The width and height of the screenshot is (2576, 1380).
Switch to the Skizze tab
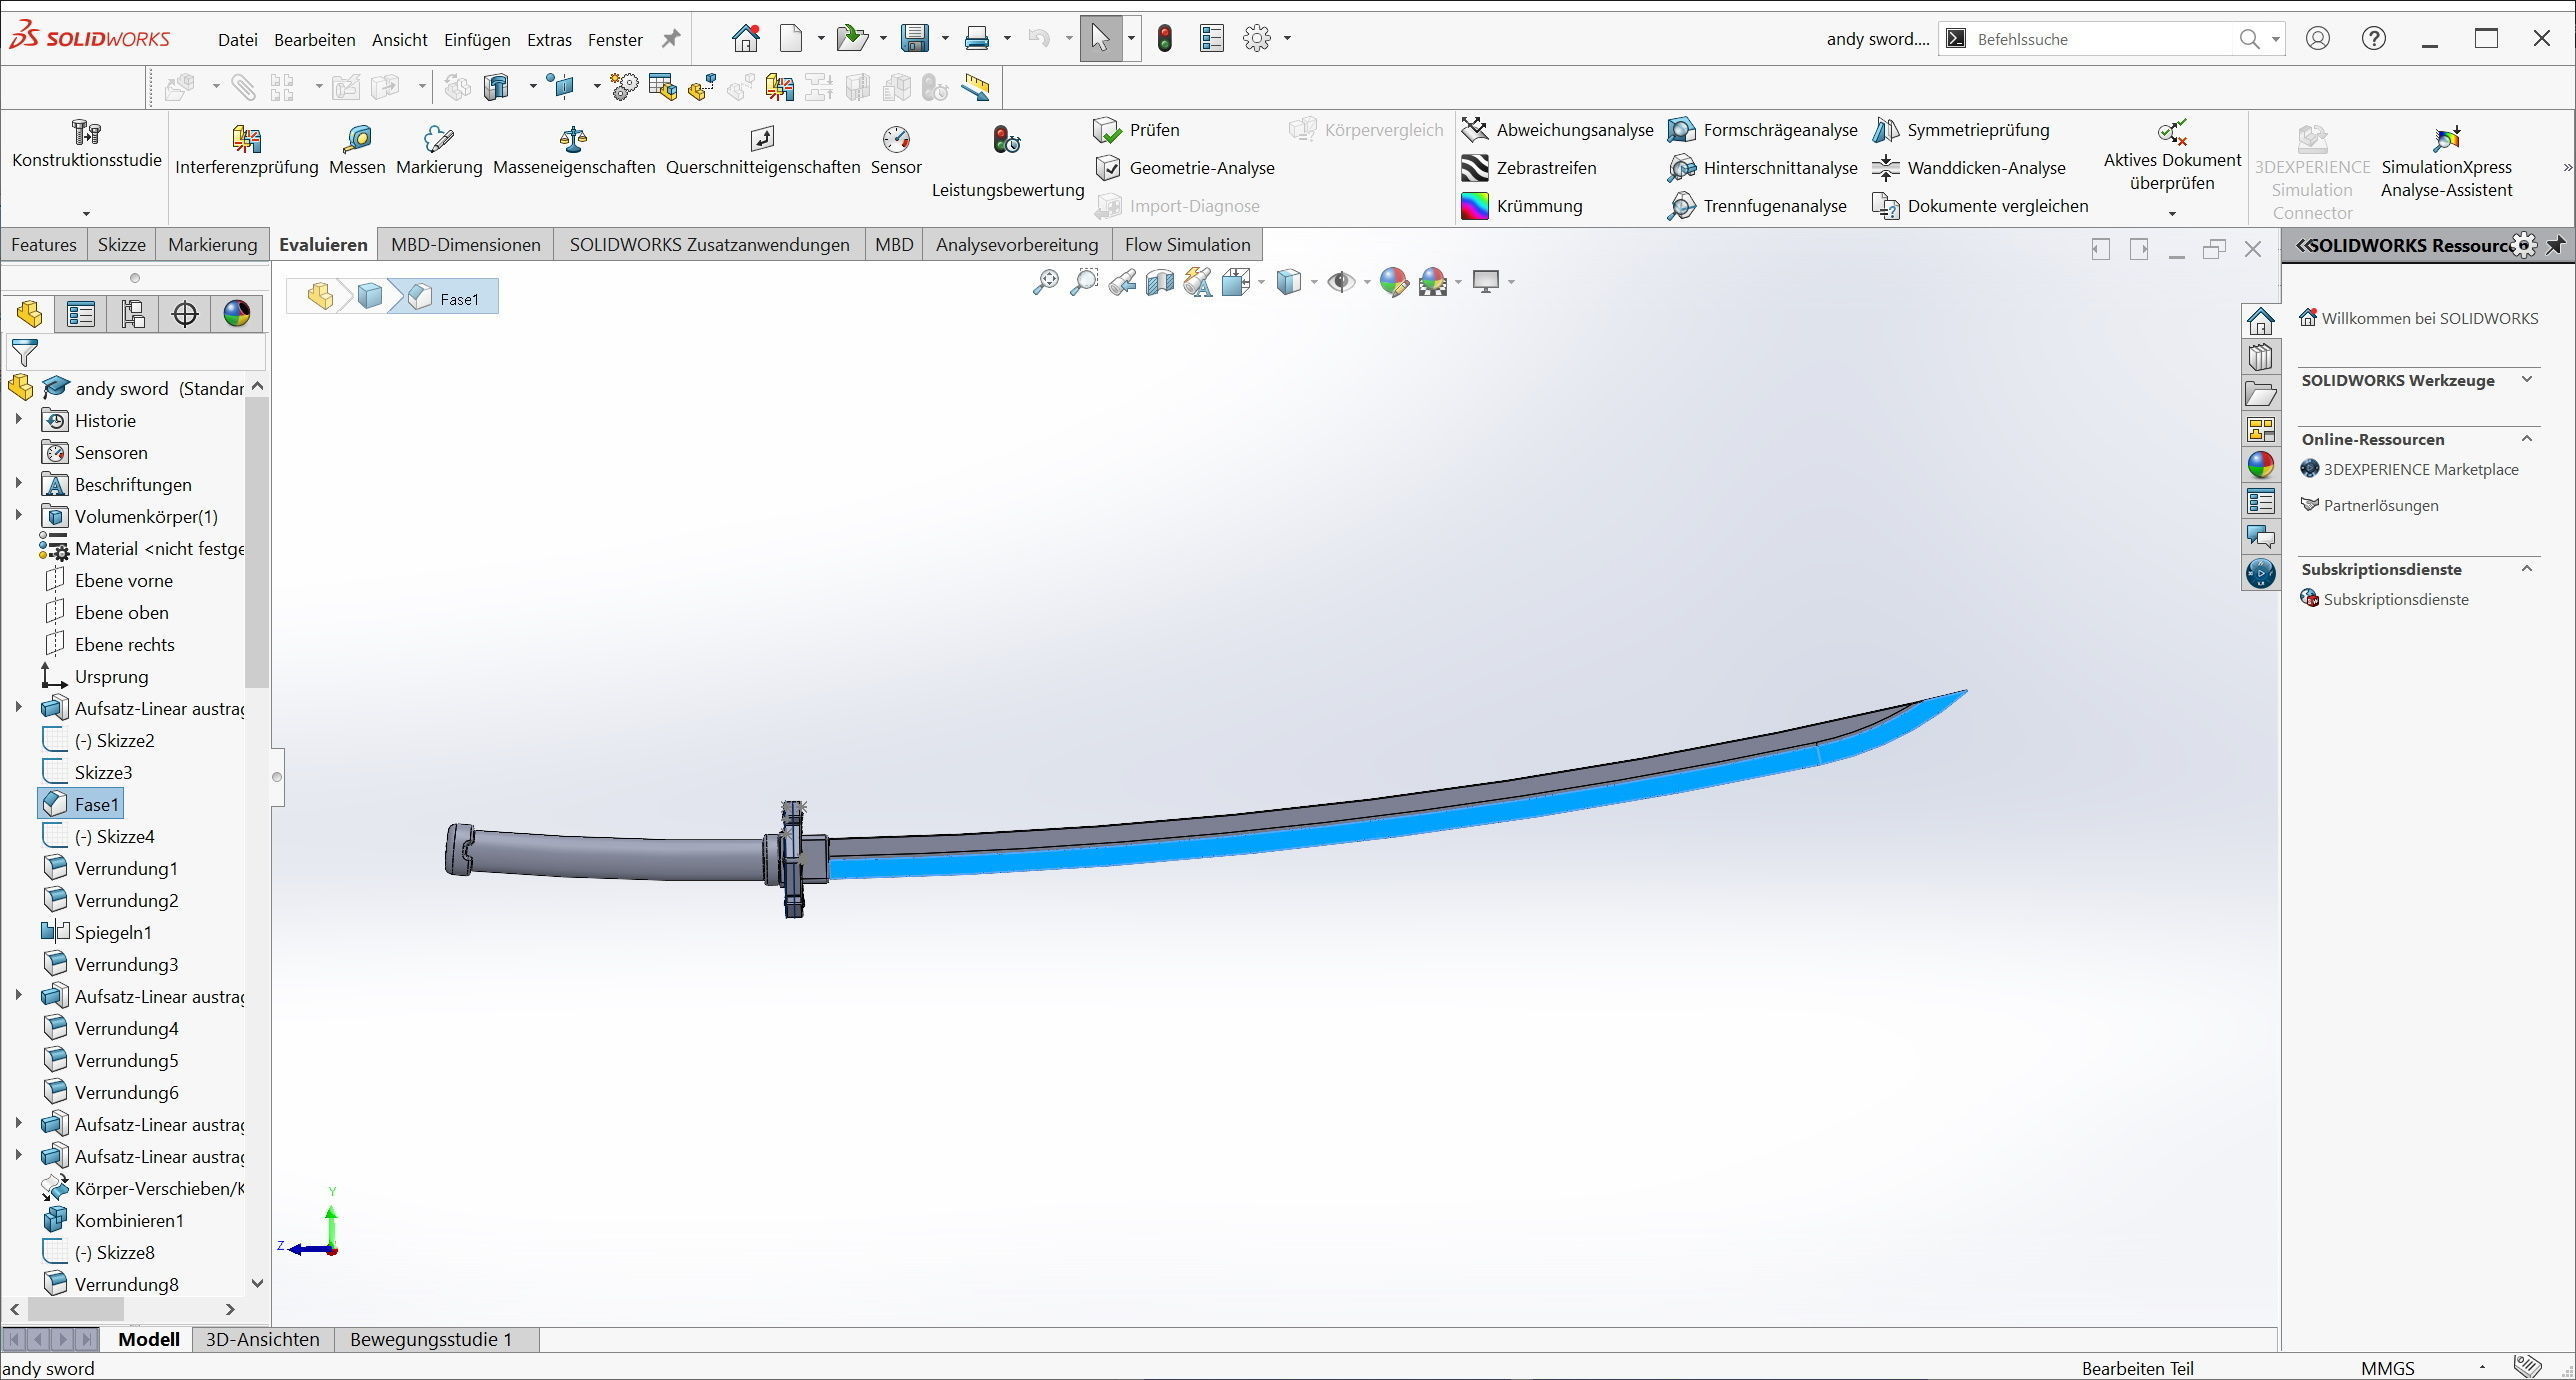point(122,245)
